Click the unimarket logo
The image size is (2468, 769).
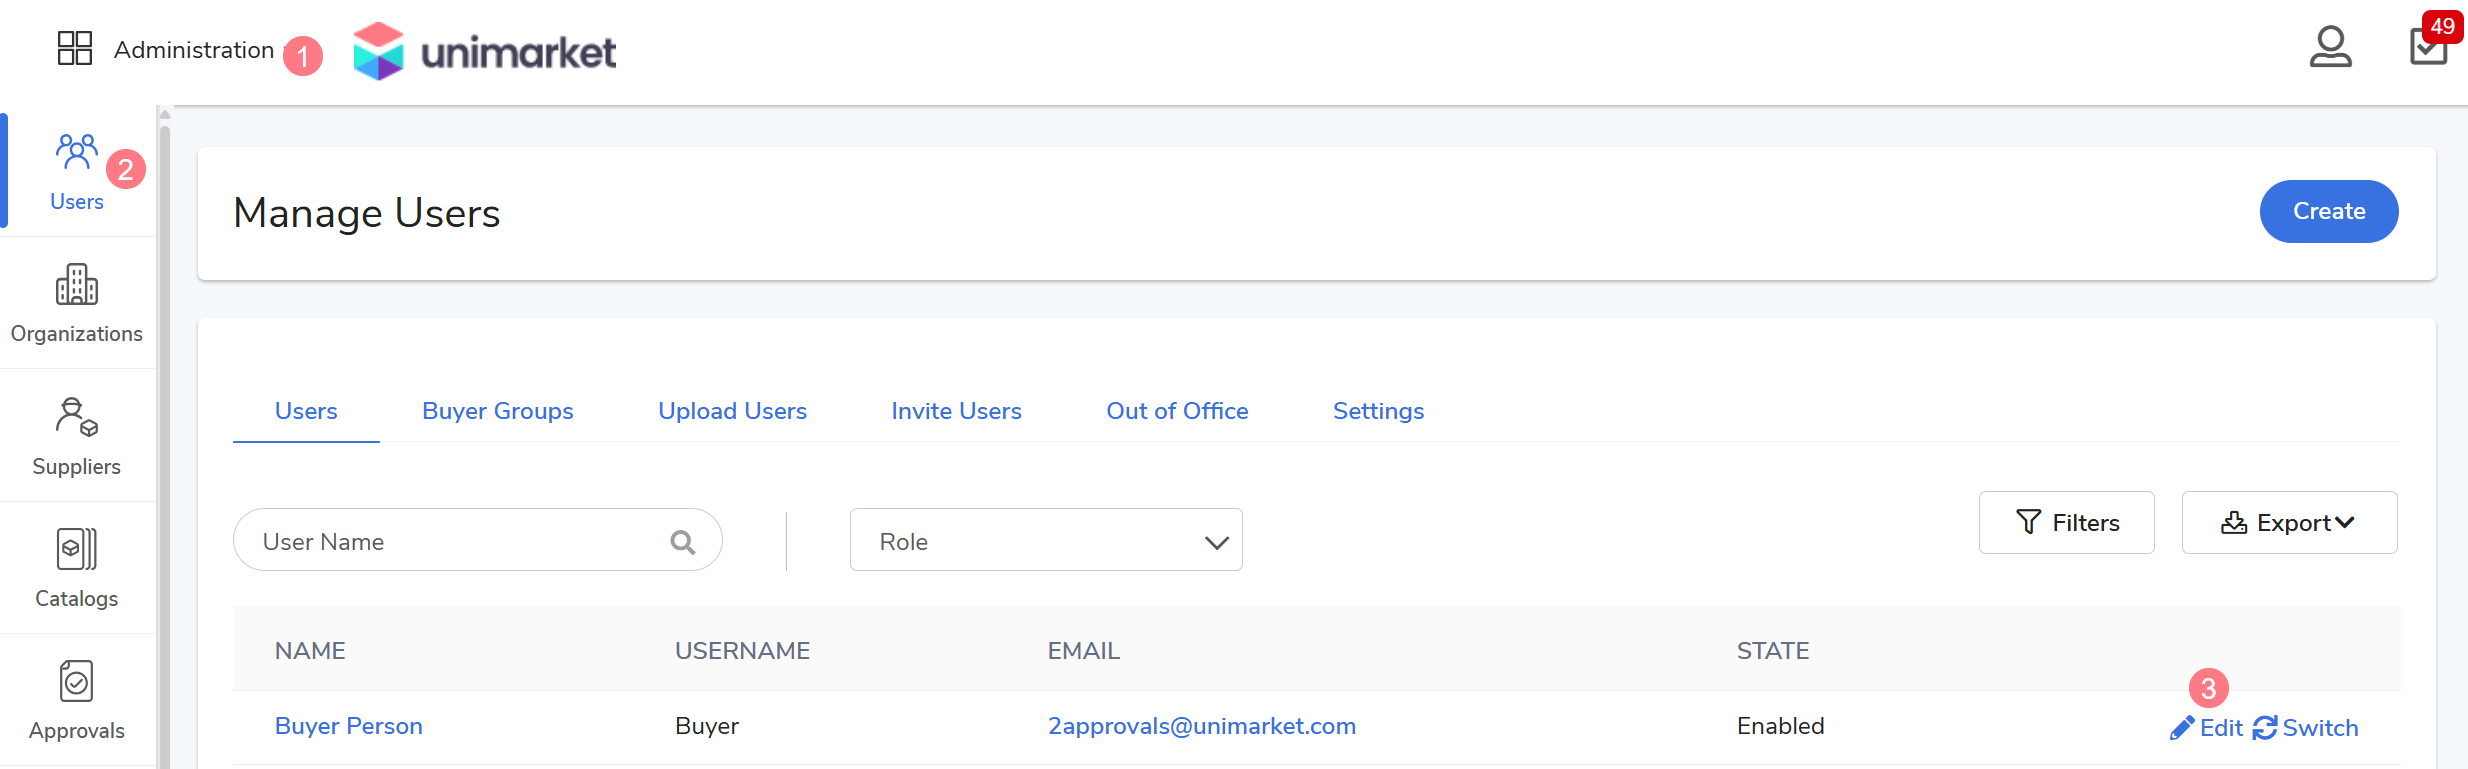[485, 51]
